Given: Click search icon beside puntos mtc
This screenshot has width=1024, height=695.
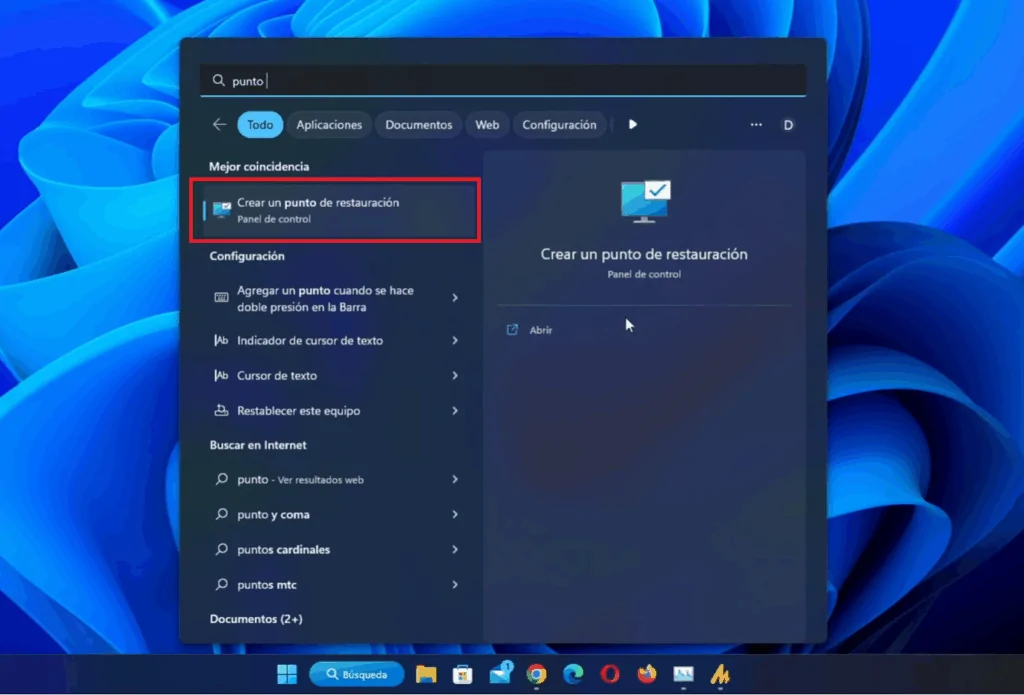Looking at the screenshot, I should click(221, 585).
